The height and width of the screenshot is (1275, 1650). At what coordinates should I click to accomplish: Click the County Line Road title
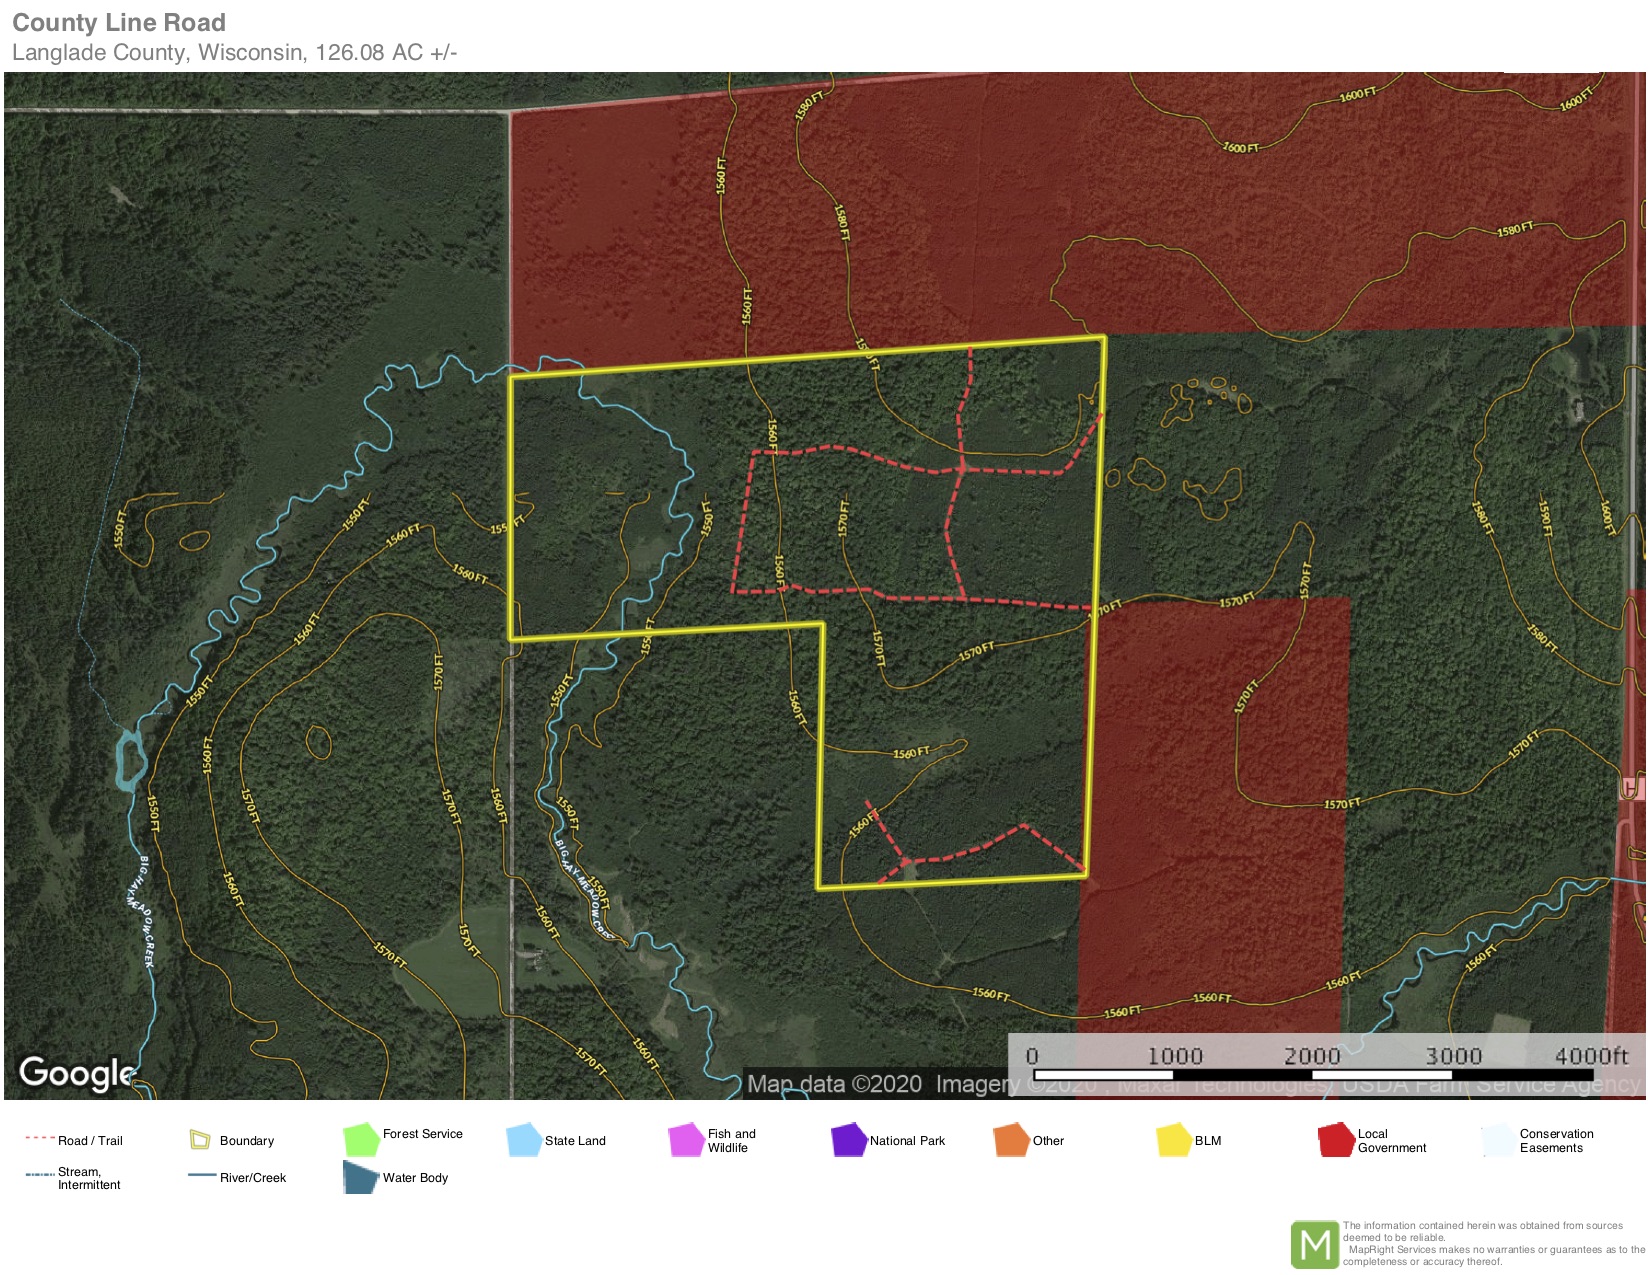tap(119, 22)
